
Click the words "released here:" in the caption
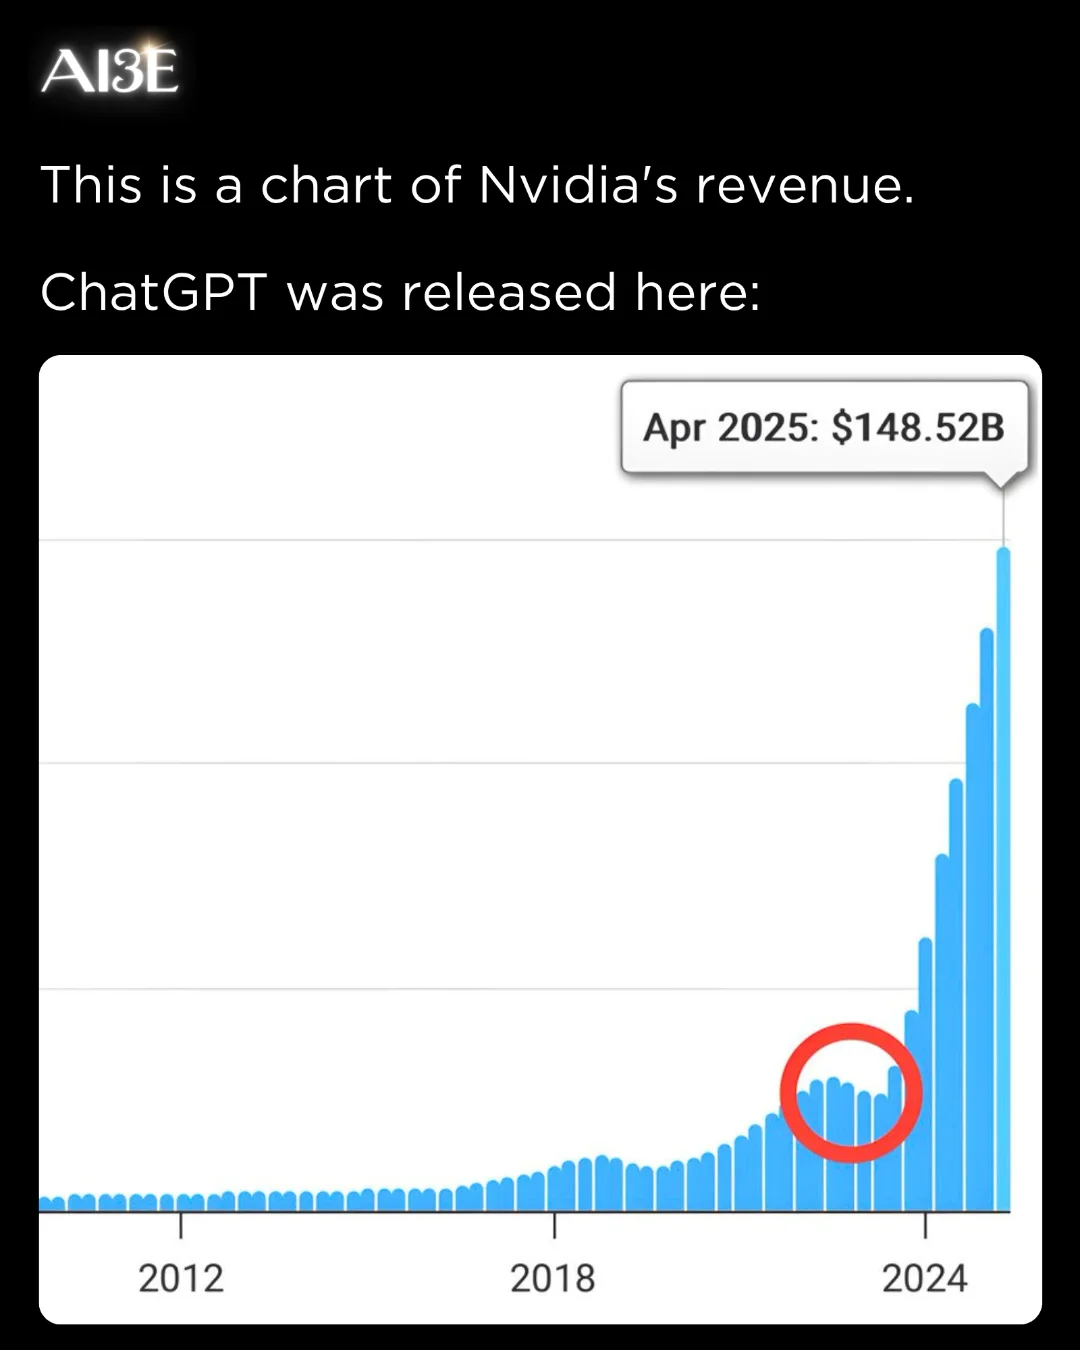580,293
